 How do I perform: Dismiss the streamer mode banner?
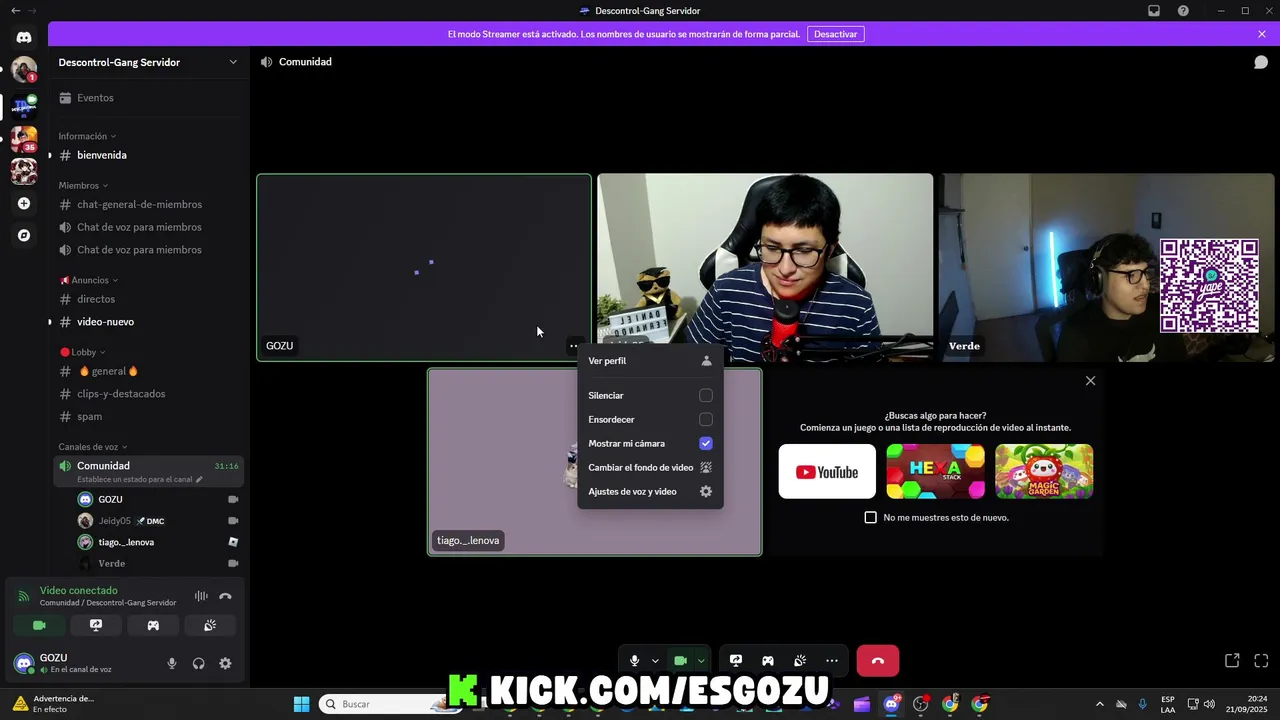(x=1262, y=34)
